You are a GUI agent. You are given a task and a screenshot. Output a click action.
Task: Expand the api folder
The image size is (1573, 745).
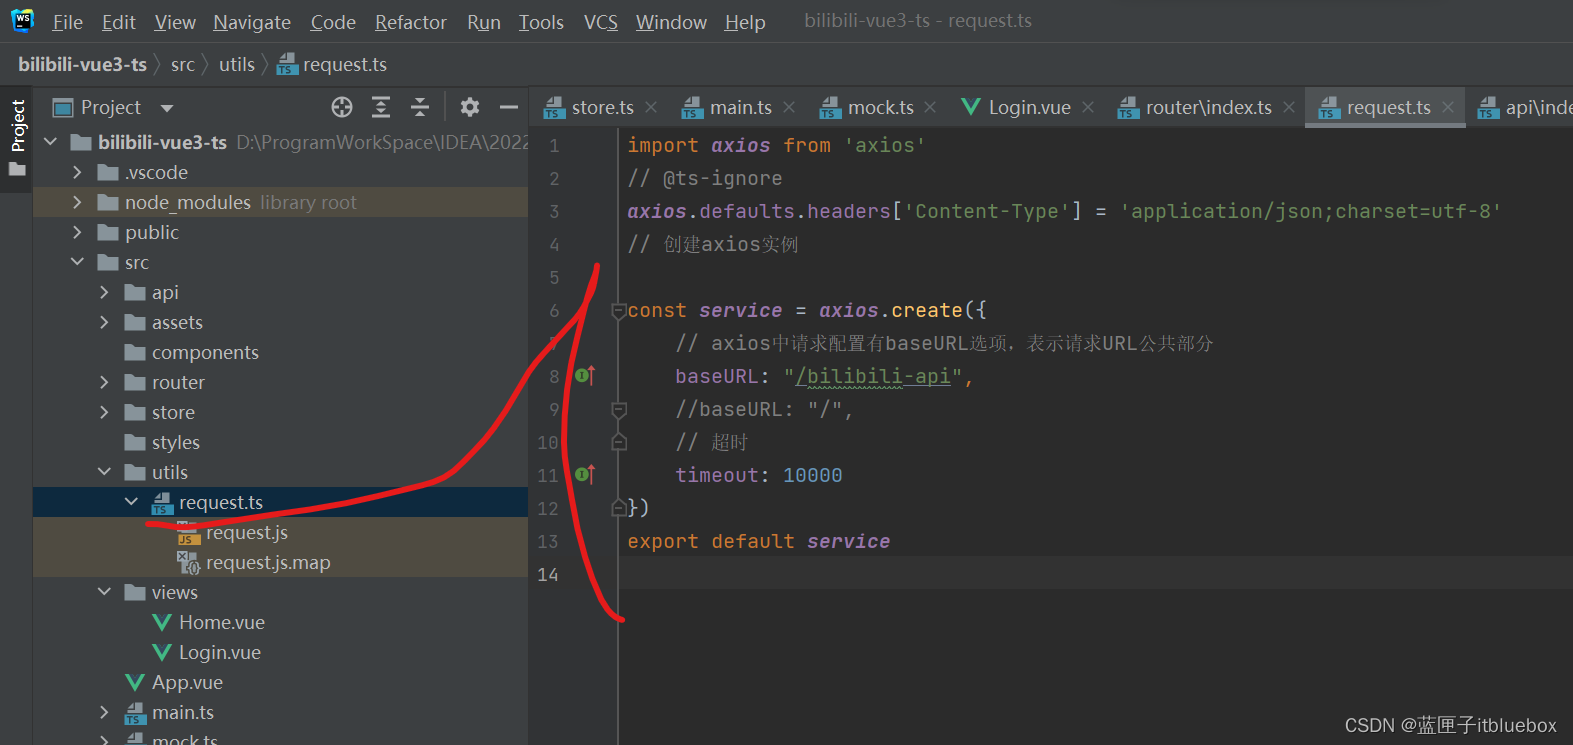(x=104, y=292)
